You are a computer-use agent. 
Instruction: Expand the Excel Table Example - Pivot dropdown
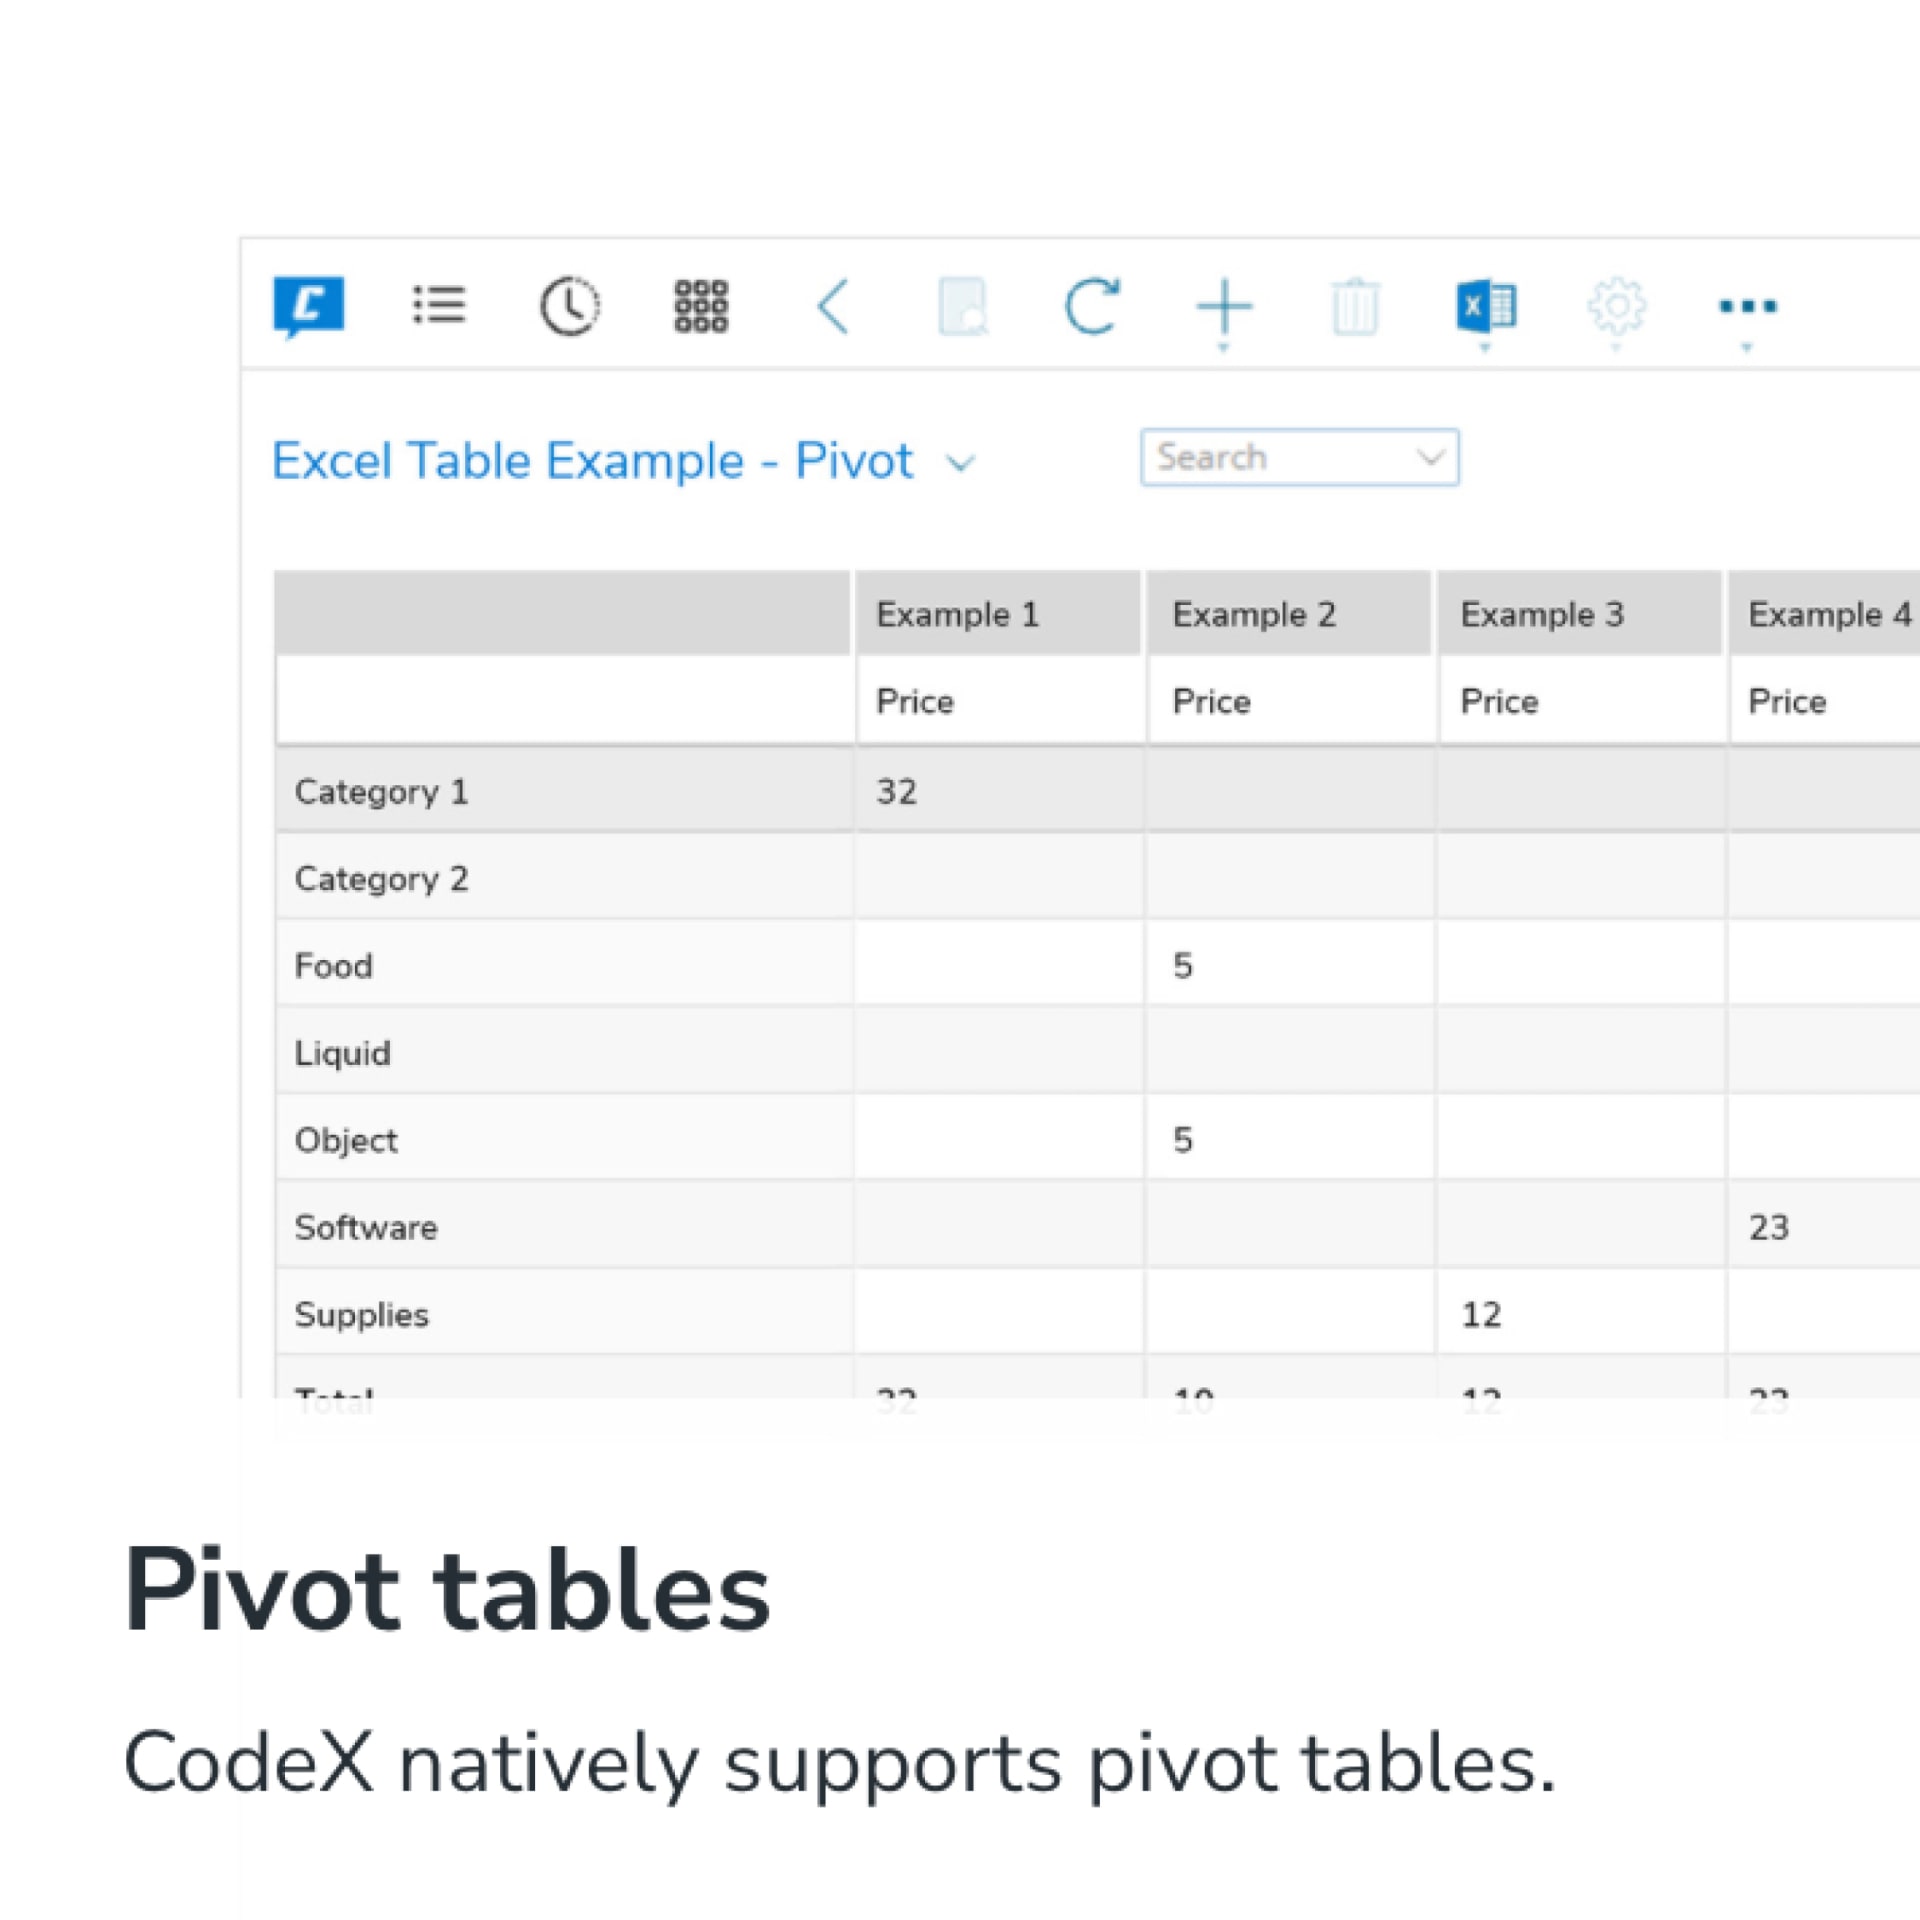960,463
